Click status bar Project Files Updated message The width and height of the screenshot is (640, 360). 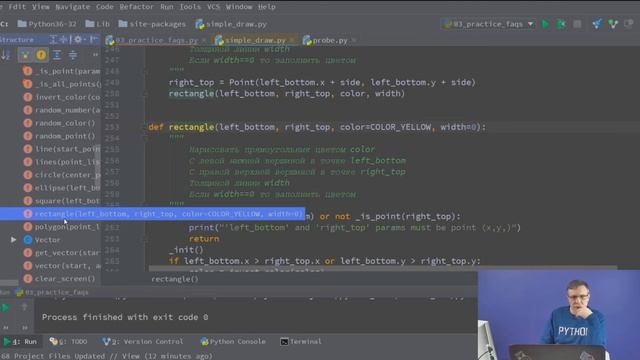[x=107, y=356]
